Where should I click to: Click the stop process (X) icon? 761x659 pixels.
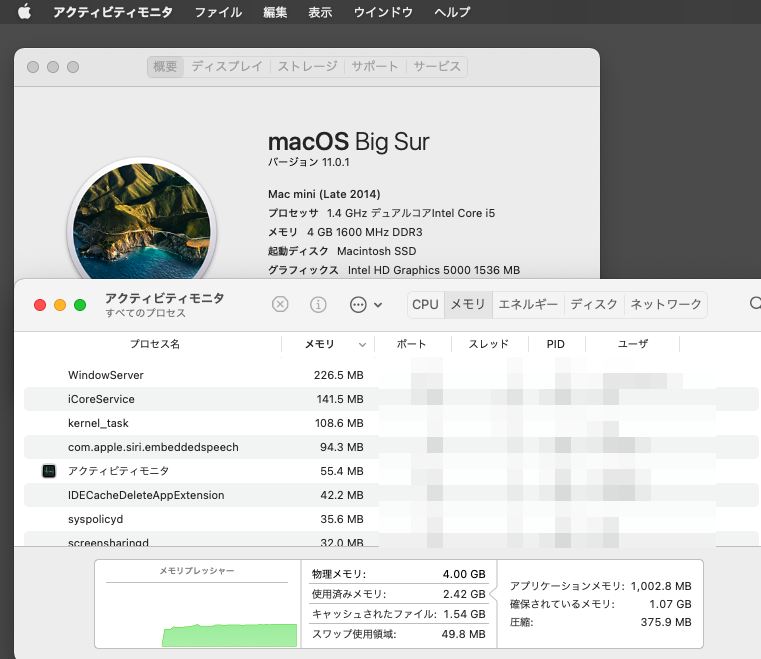pyautogui.click(x=280, y=305)
